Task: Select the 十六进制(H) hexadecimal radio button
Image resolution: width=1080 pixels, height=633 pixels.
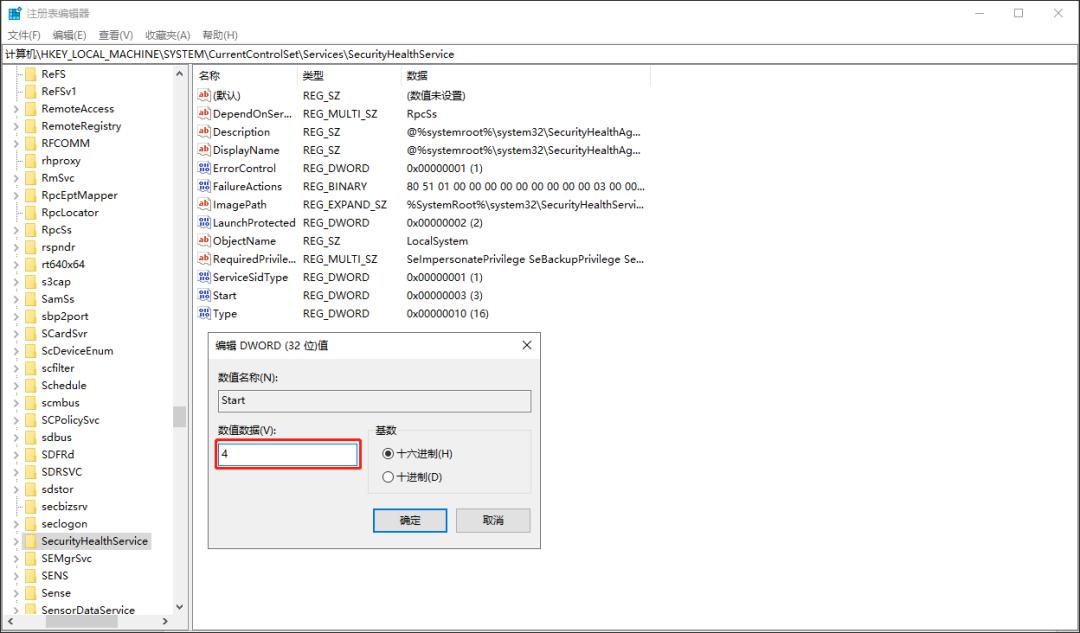Action: pyautogui.click(x=389, y=451)
